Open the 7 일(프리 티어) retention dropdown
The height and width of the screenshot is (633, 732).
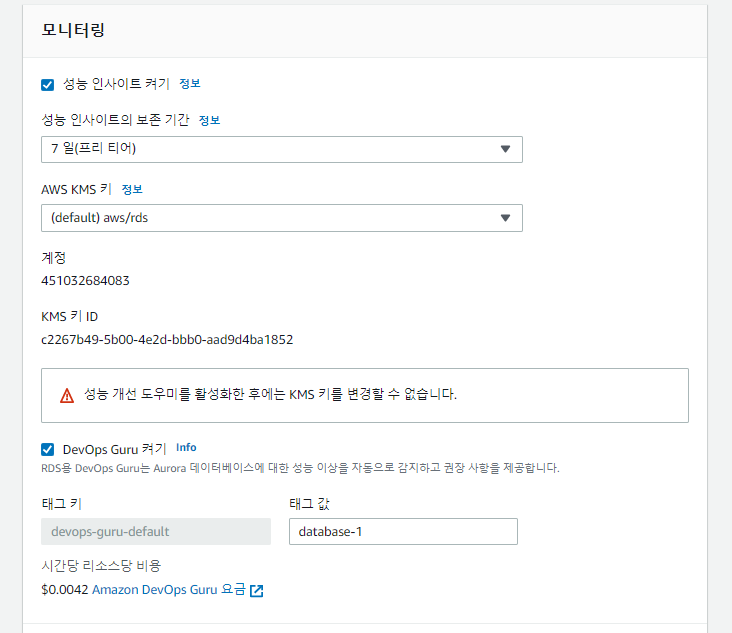tap(282, 149)
